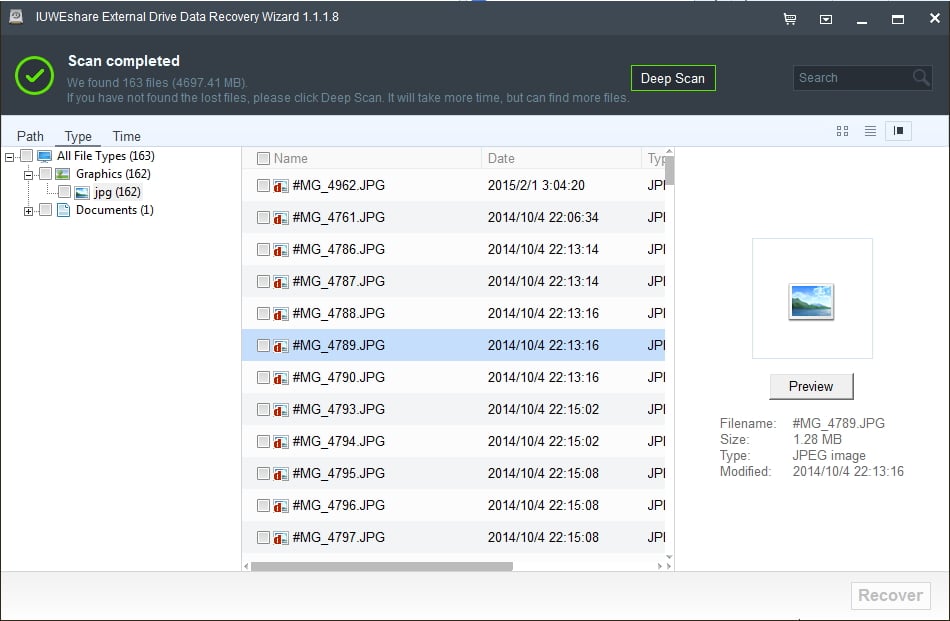The width and height of the screenshot is (950, 621).
Task: Open the title bar dropdown menu icon
Action: (826, 19)
